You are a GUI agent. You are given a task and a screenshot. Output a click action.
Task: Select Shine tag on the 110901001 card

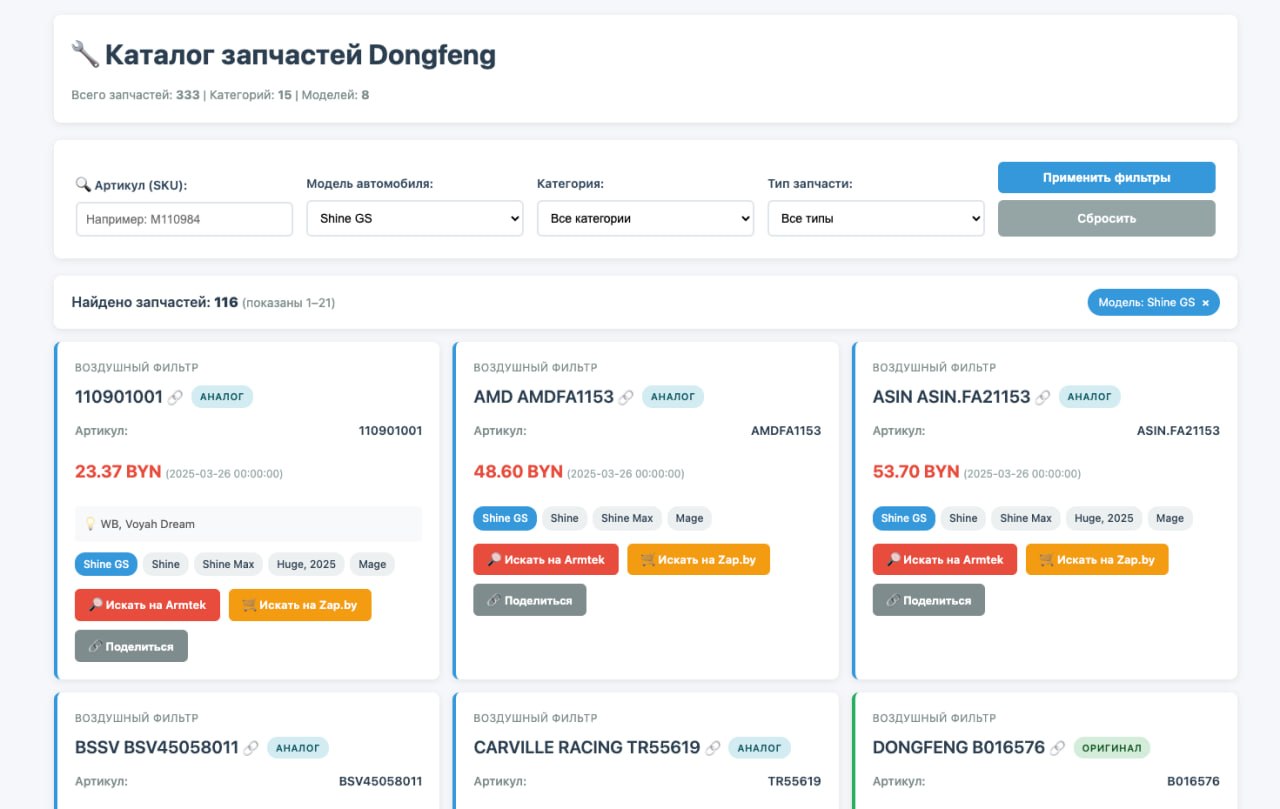pos(166,564)
